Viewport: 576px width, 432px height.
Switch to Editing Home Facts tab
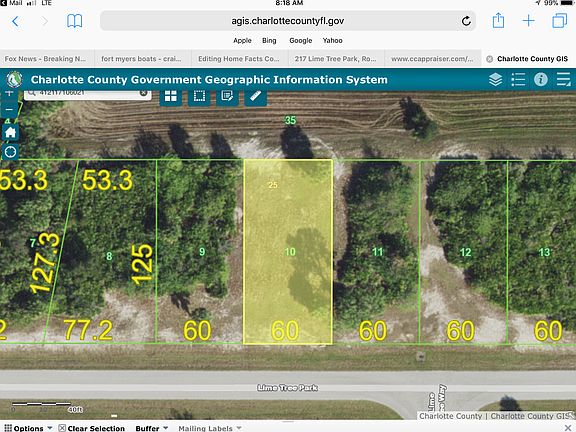tap(239, 59)
